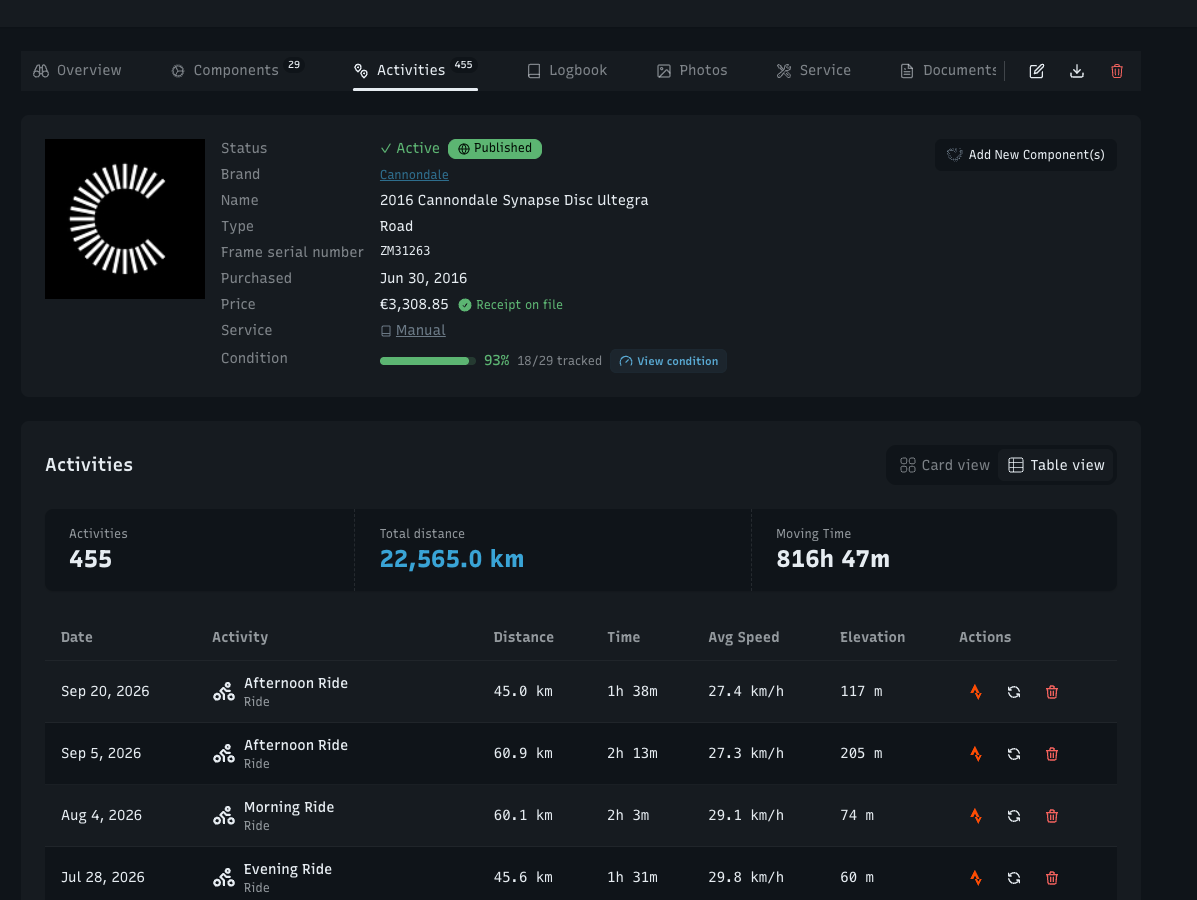This screenshot has height=900, width=1197.
Task: Delete the Sep 20 Afternoon Ride
Action: coord(1051,692)
